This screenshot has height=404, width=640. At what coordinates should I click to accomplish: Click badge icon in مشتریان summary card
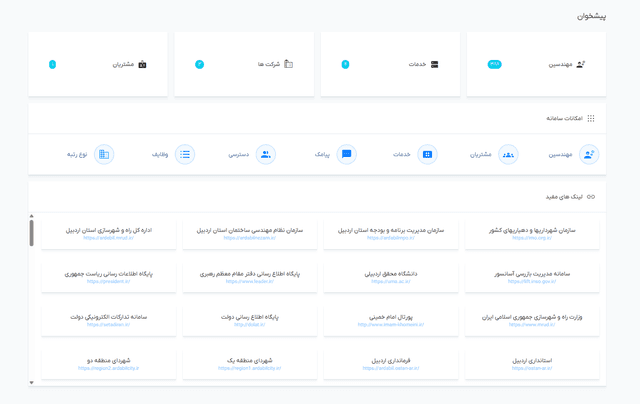[142, 64]
